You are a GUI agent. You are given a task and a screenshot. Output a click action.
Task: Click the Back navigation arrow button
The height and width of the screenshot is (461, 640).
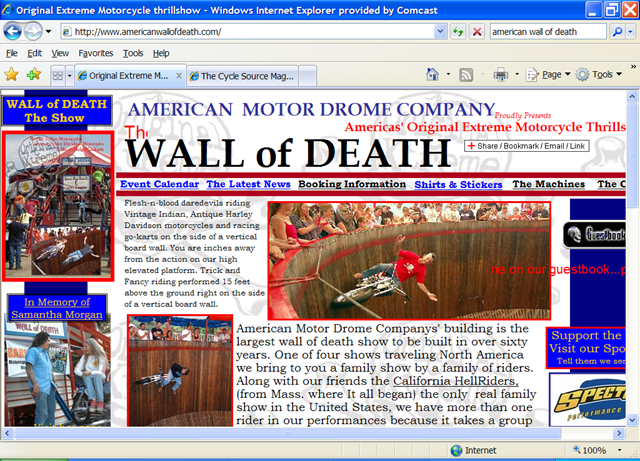[17, 31]
